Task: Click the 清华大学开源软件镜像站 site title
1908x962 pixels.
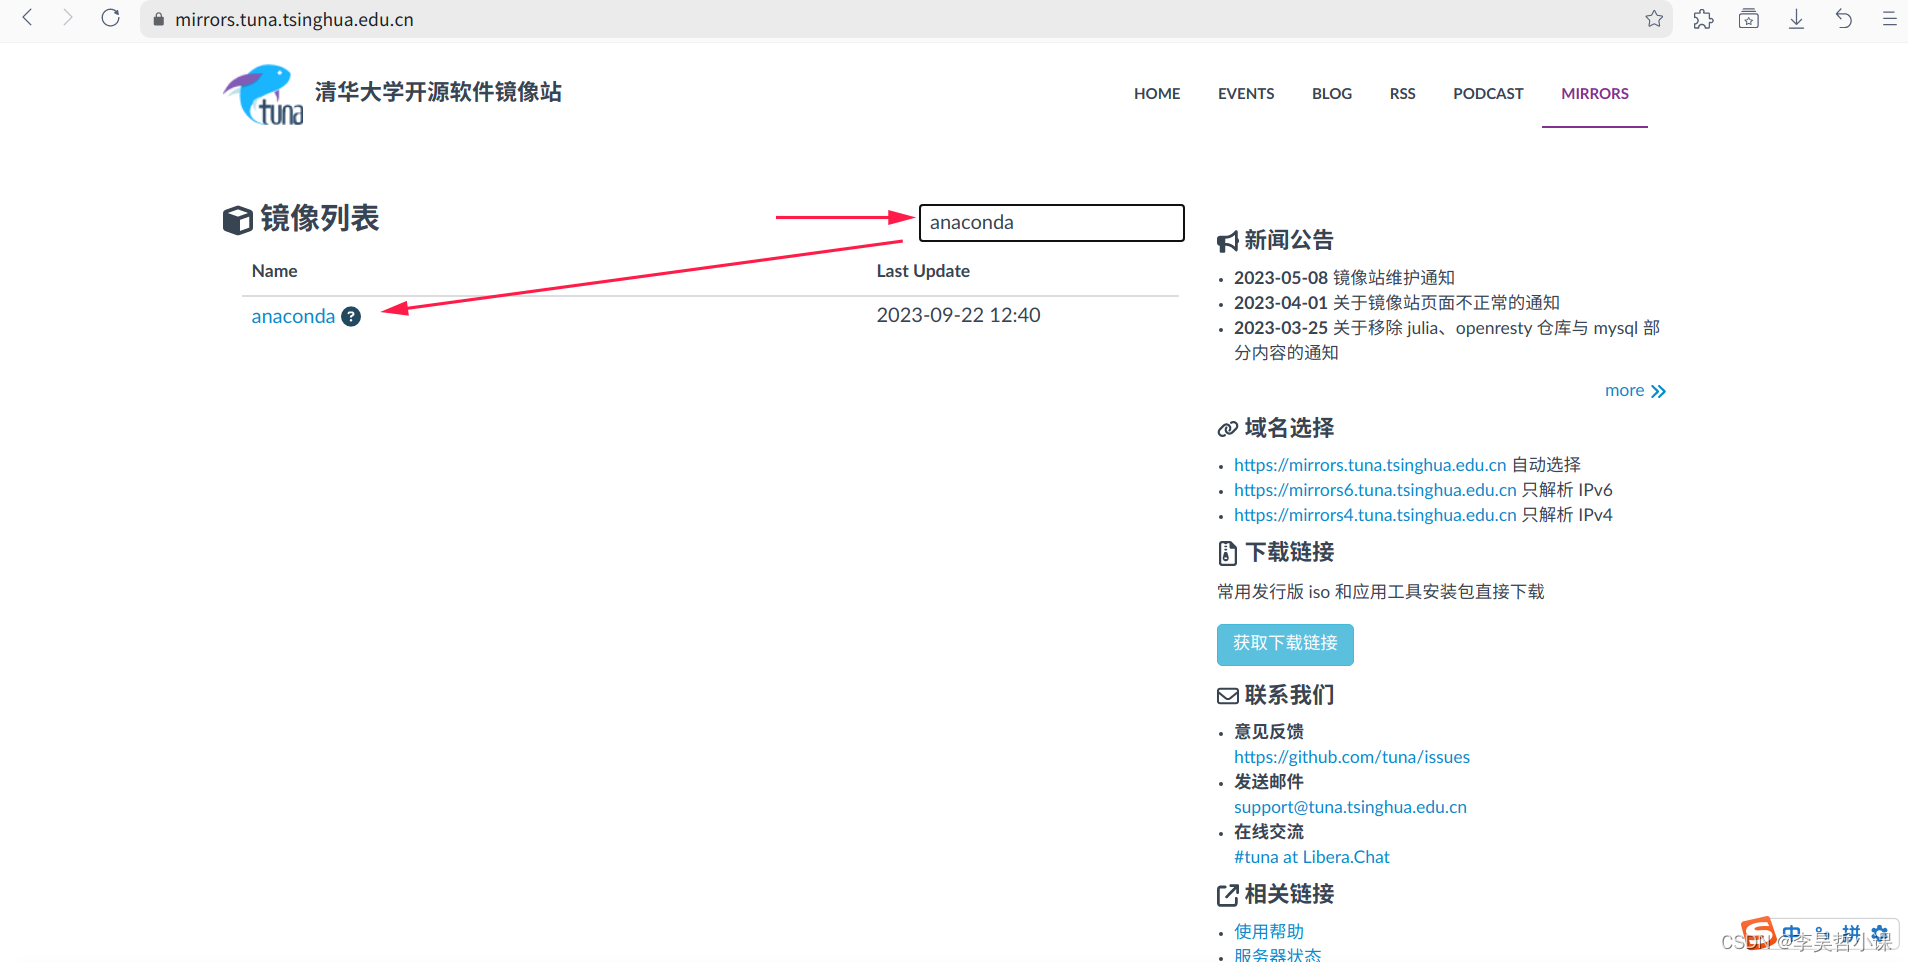Action: [438, 92]
